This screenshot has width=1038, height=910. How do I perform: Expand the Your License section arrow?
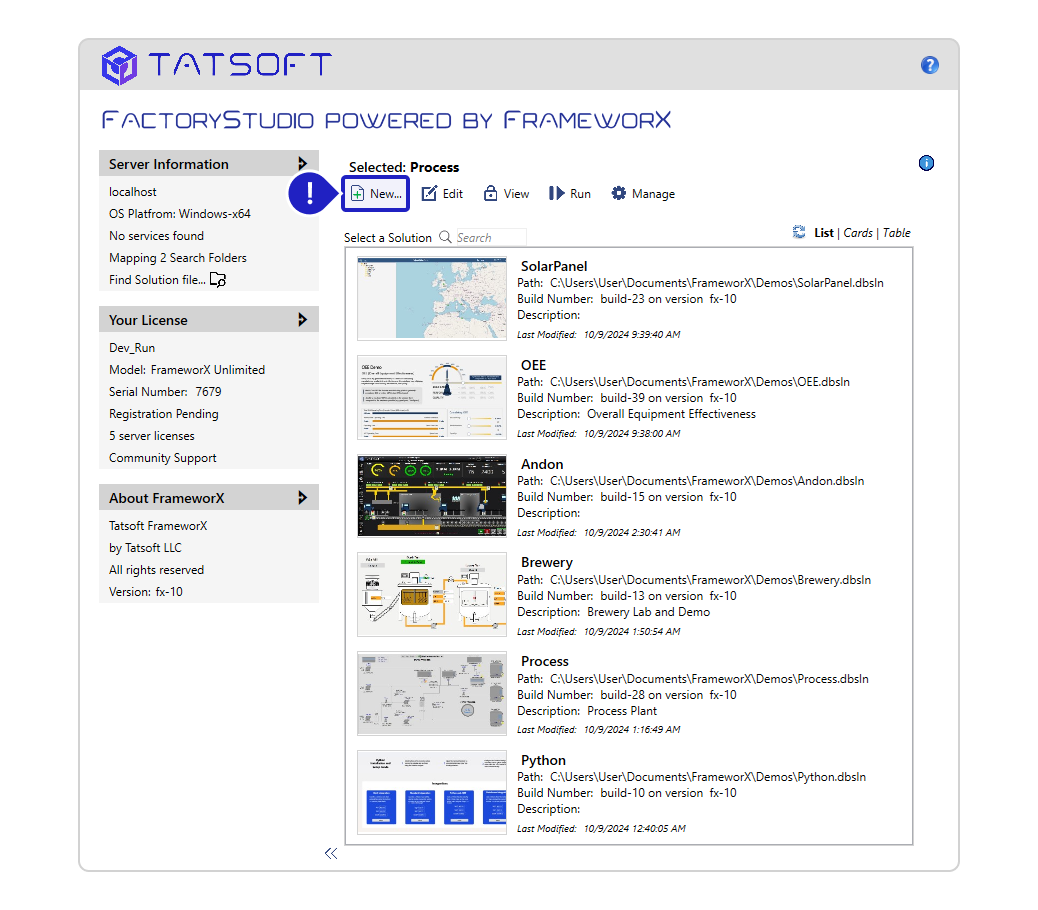coord(303,320)
